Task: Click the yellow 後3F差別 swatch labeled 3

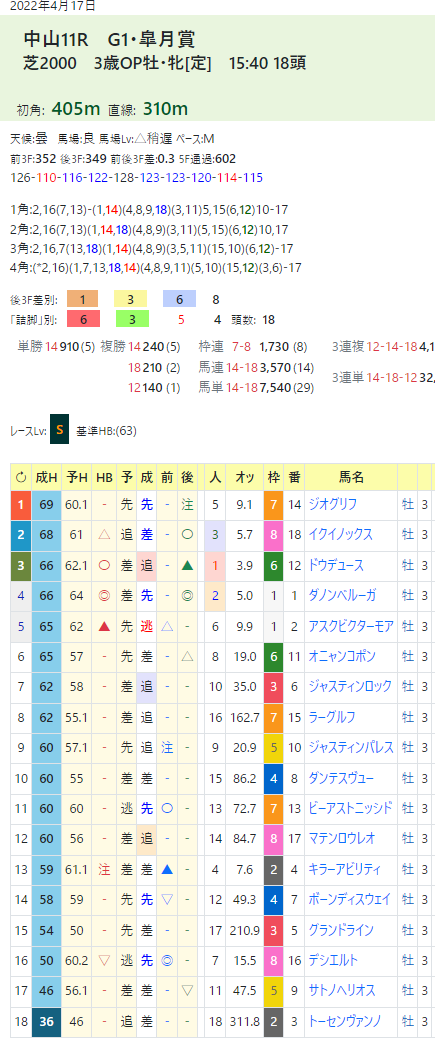Action: (131, 299)
